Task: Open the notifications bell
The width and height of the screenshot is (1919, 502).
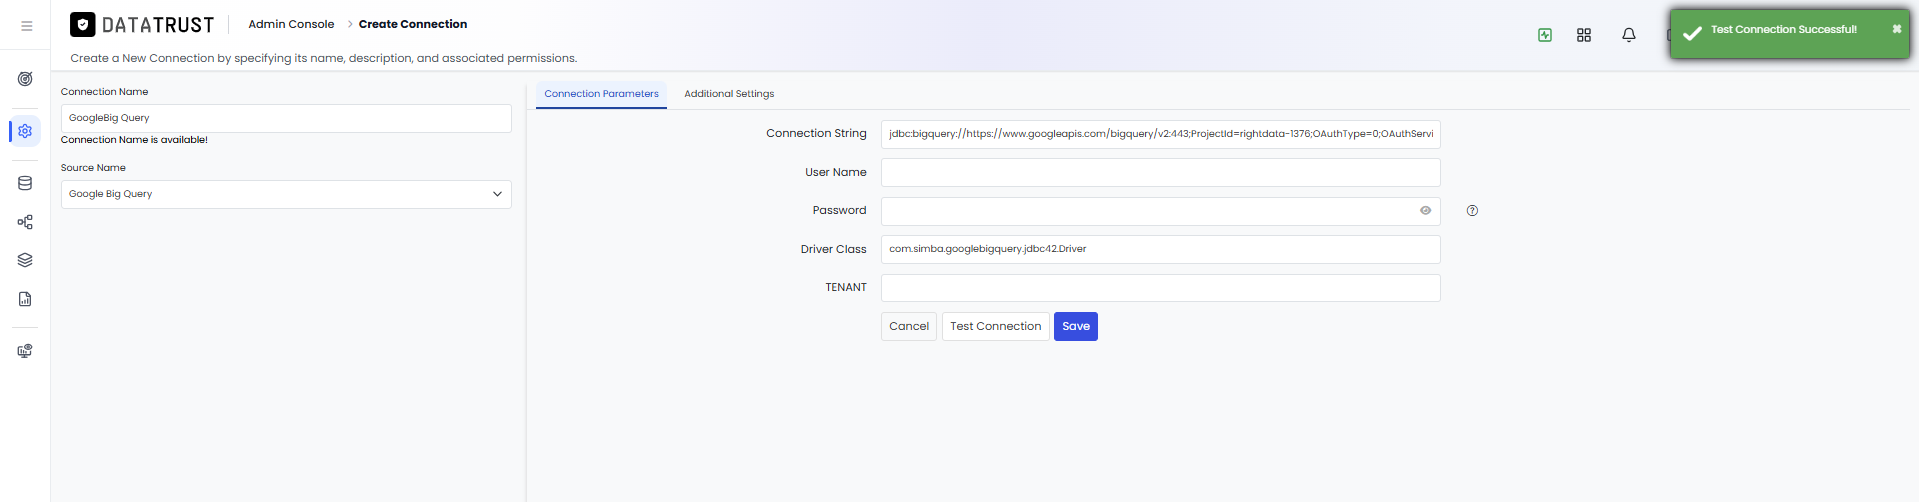Action: (1629, 35)
